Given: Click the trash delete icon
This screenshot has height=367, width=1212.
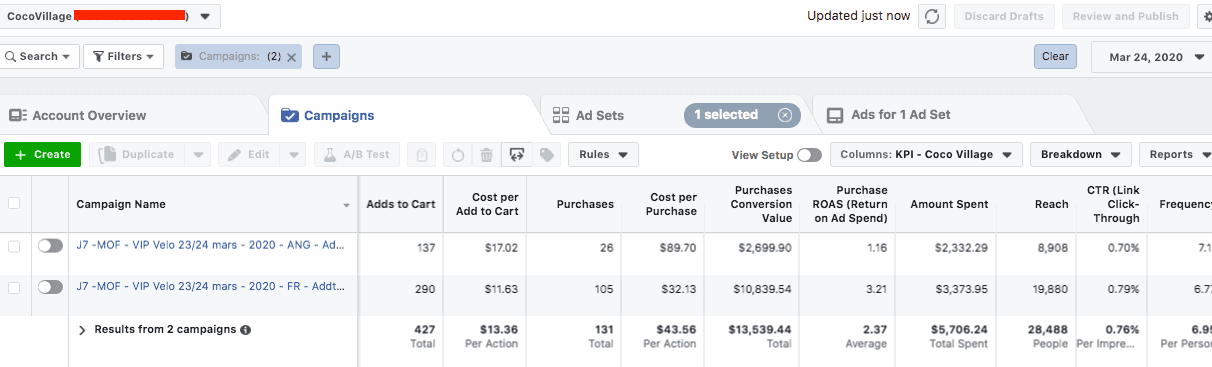Looking at the screenshot, I should (x=486, y=155).
